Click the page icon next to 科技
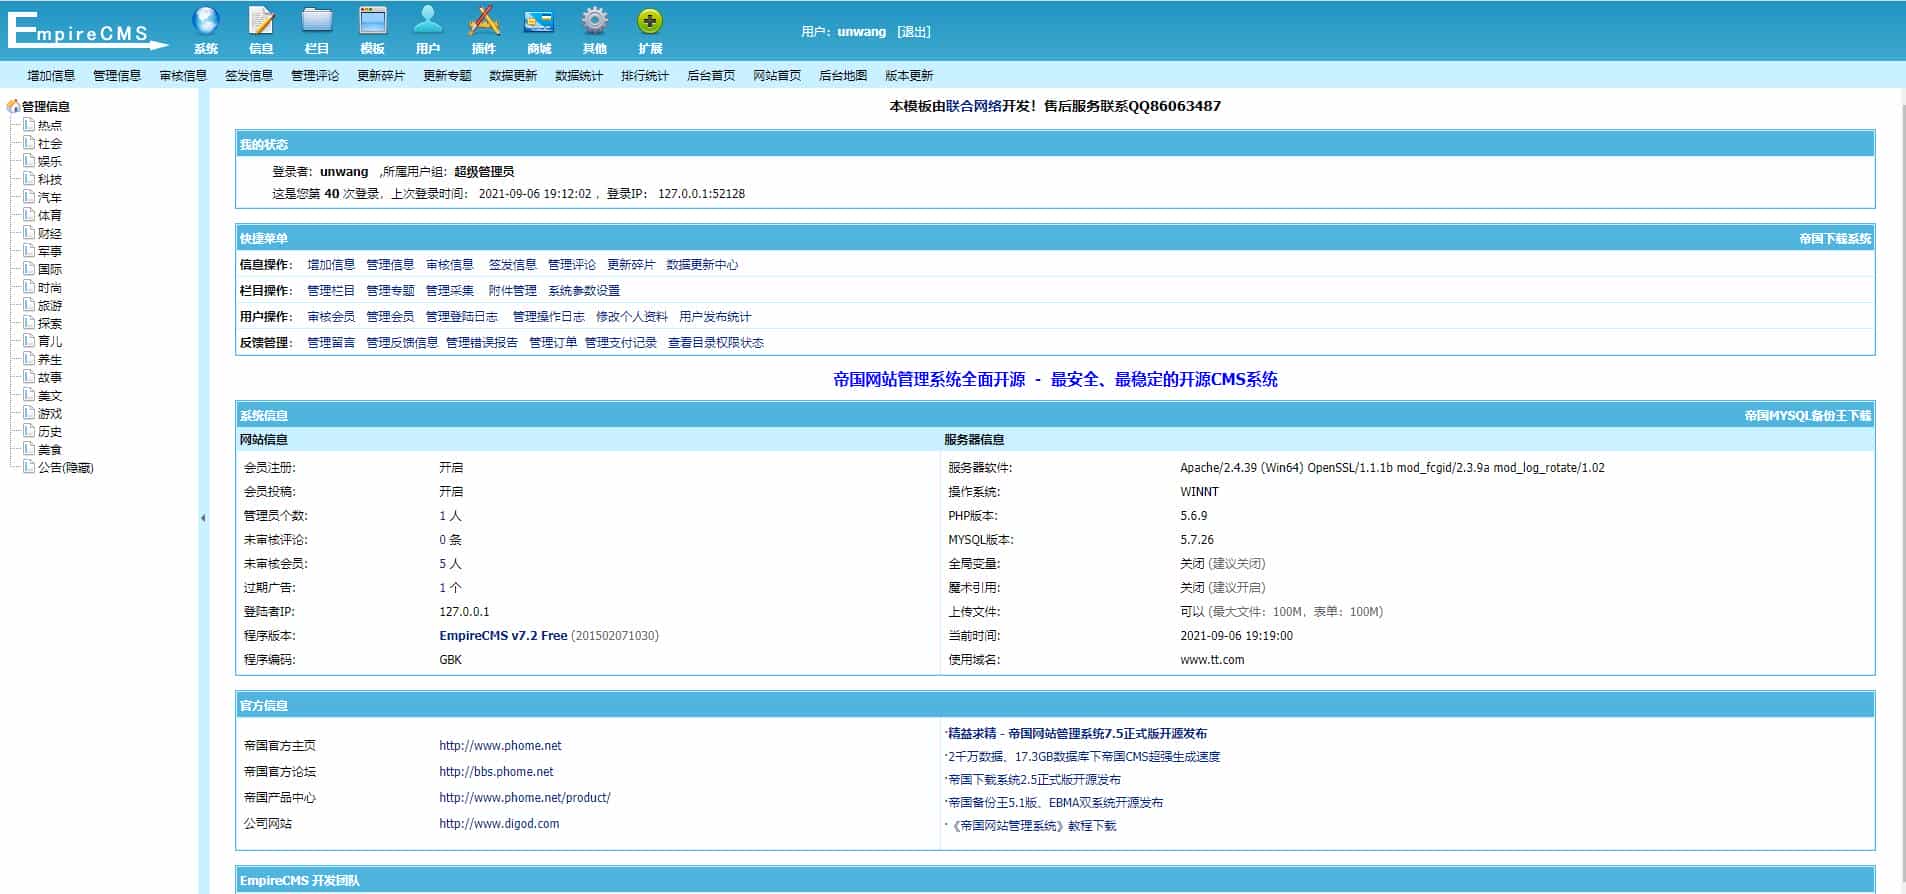 pyautogui.click(x=29, y=178)
